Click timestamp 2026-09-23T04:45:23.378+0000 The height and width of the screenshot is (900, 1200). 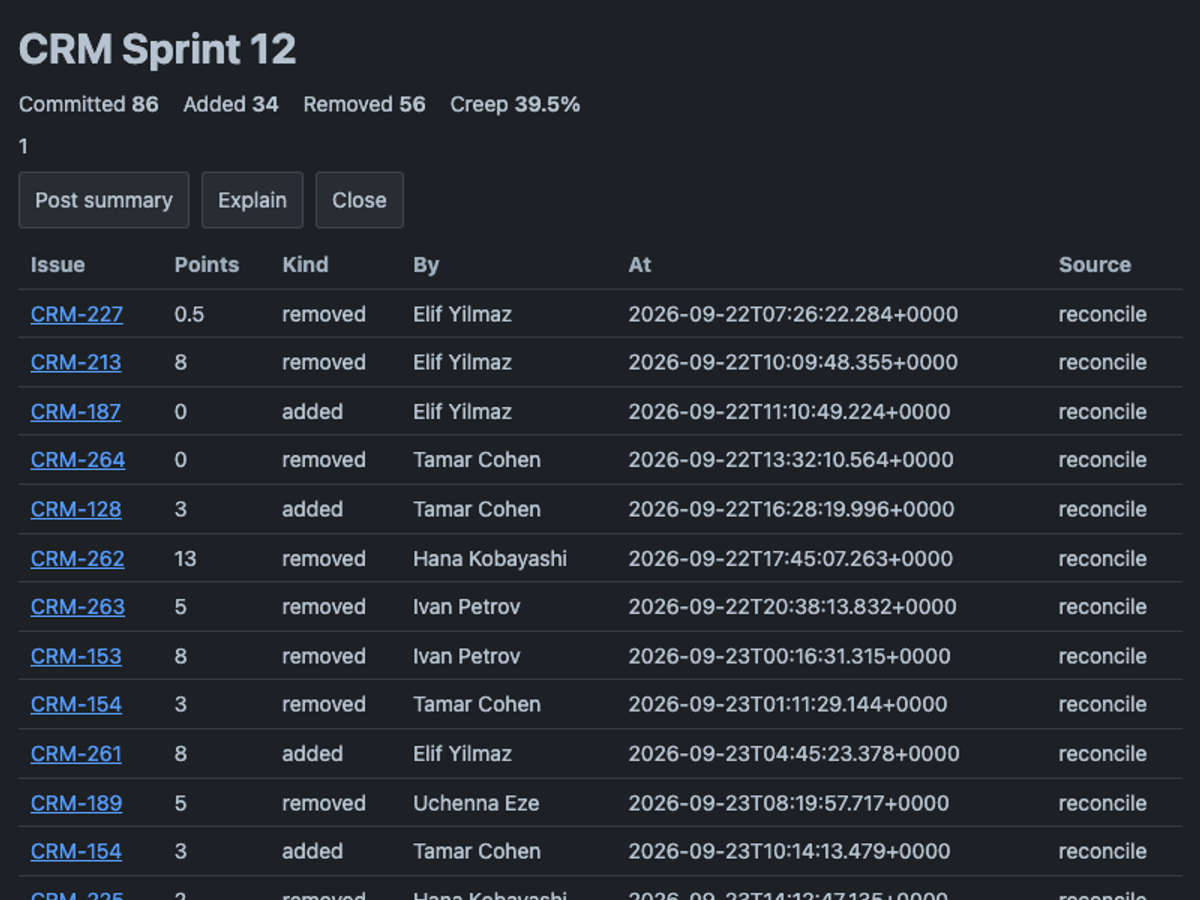(794, 753)
